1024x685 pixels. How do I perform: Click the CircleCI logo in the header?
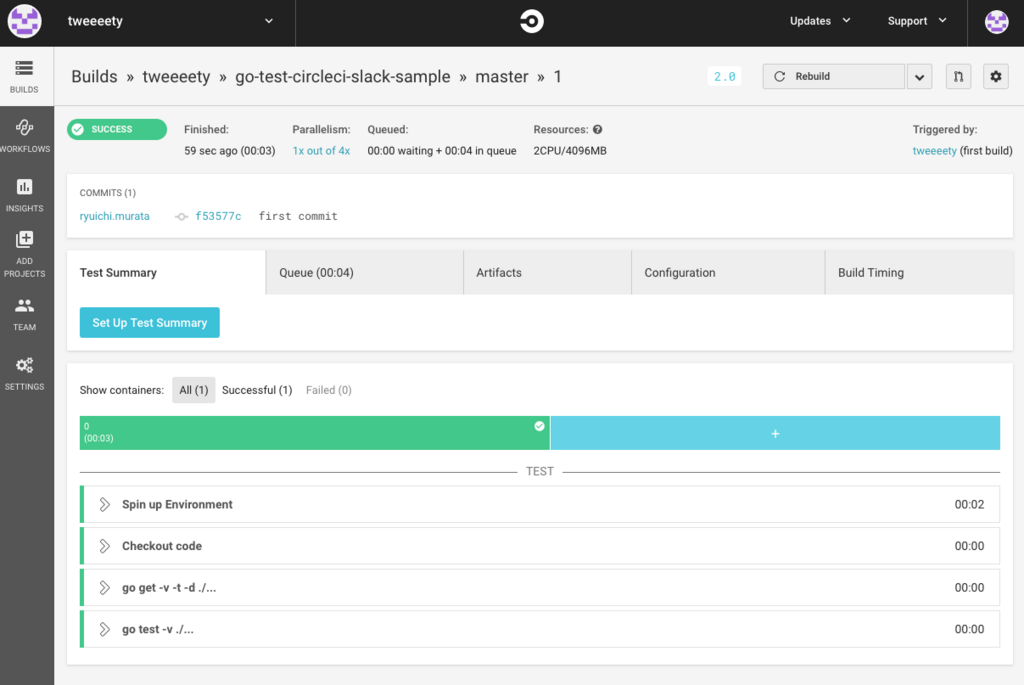pos(532,21)
